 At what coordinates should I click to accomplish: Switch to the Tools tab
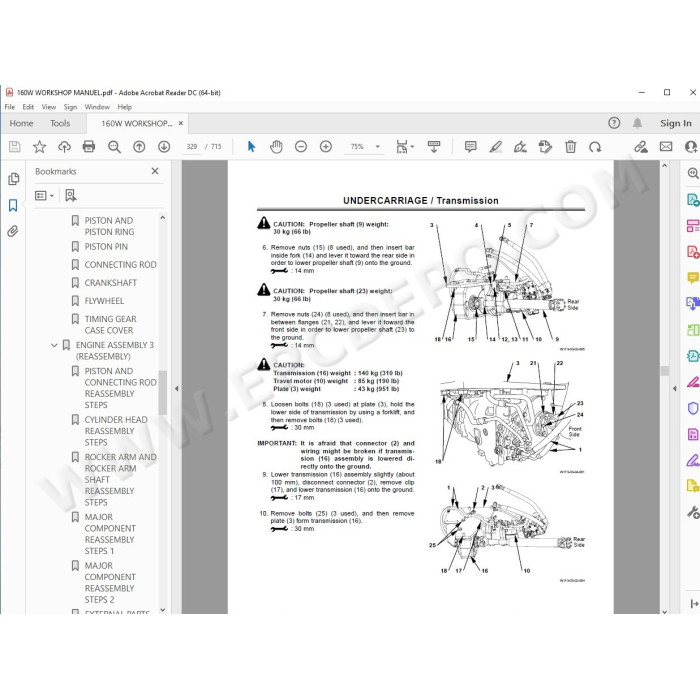60,123
